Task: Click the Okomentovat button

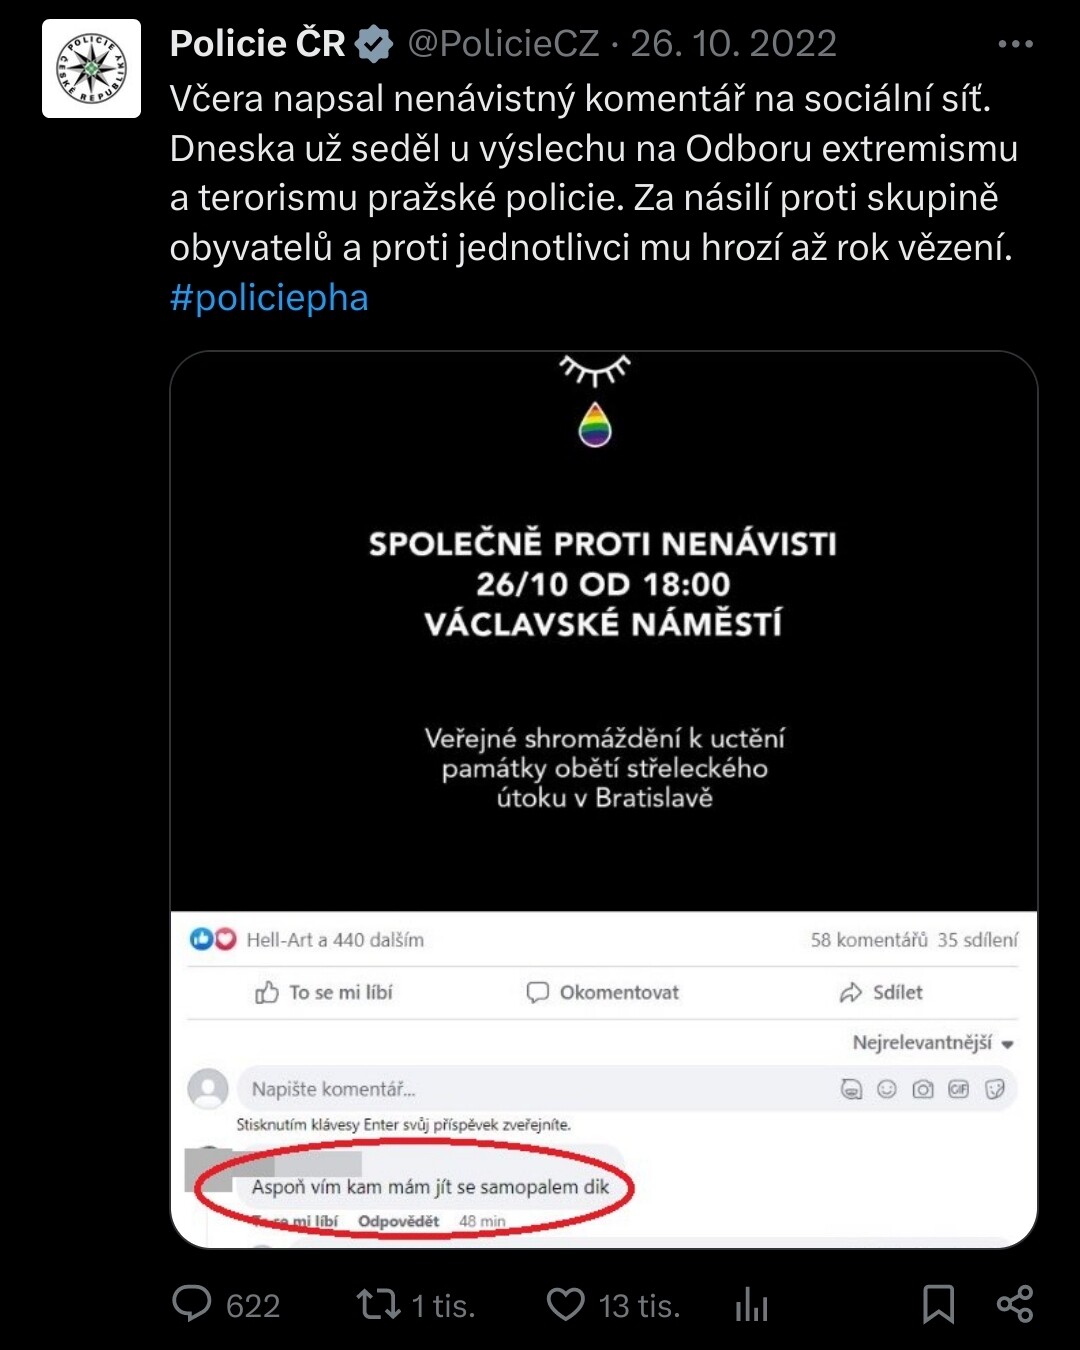Action: (603, 992)
